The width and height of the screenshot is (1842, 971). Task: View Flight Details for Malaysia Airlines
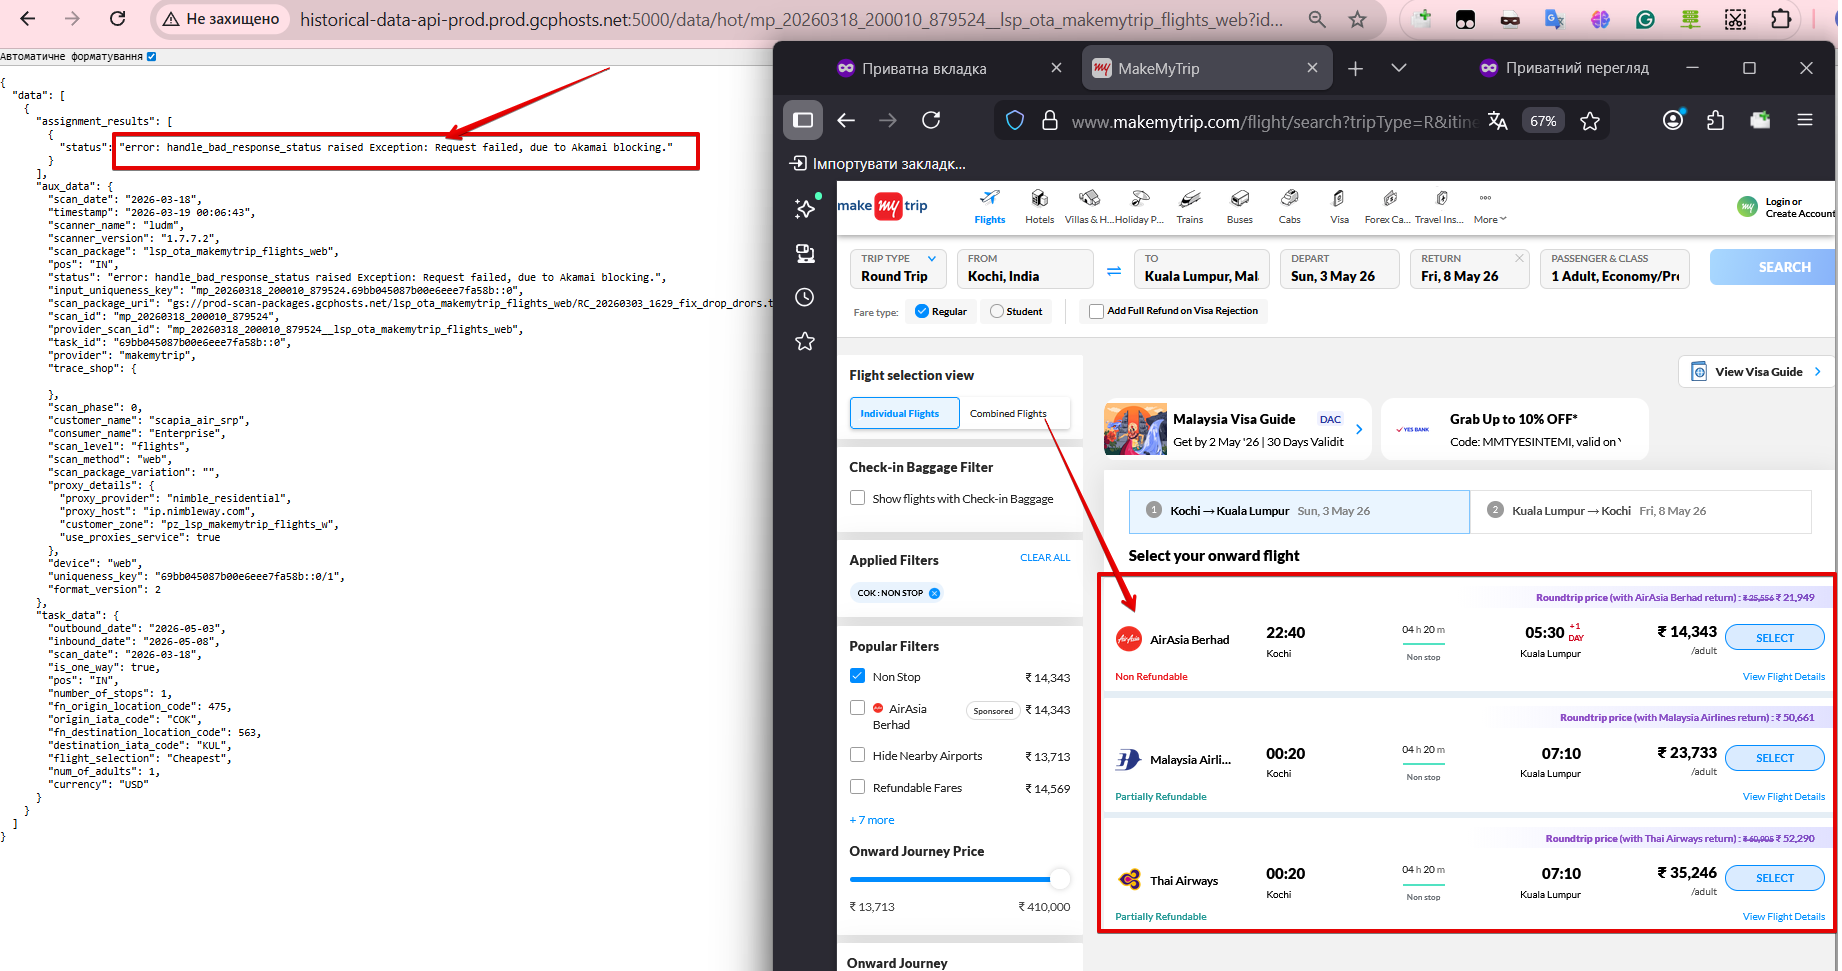click(x=1783, y=797)
